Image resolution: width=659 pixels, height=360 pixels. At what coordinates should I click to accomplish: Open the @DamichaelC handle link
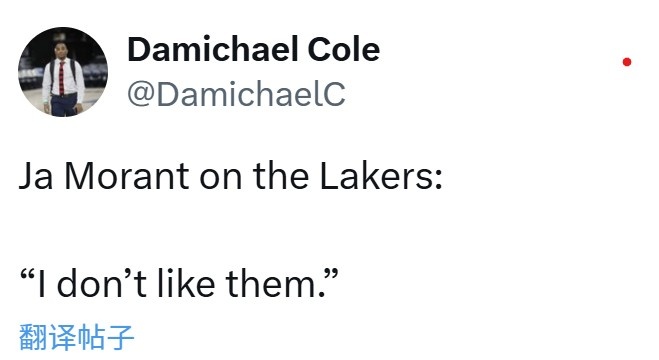pyautogui.click(x=237, y=94)
